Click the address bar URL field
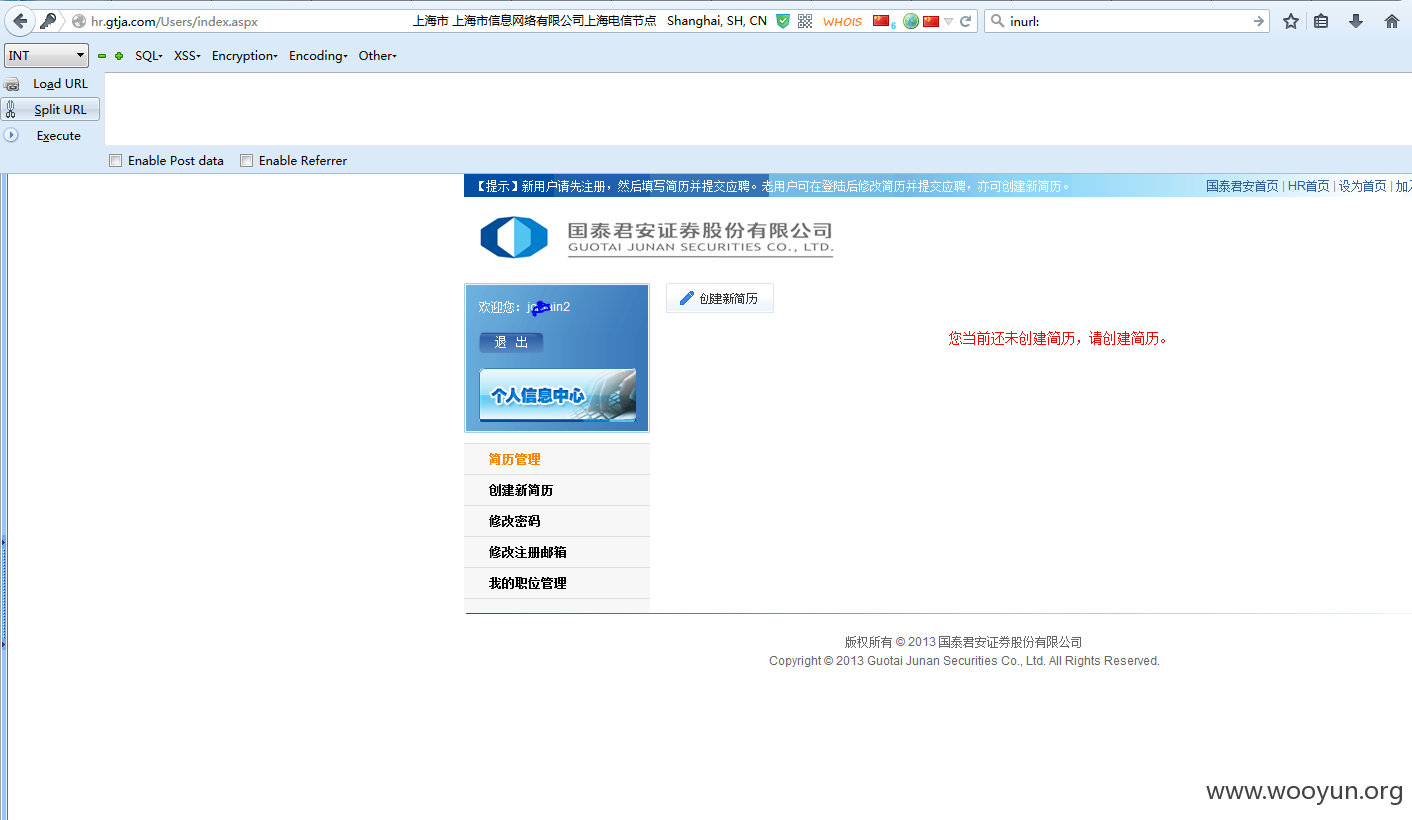This screenshot has height=820, width=1412. click(240, 21)
